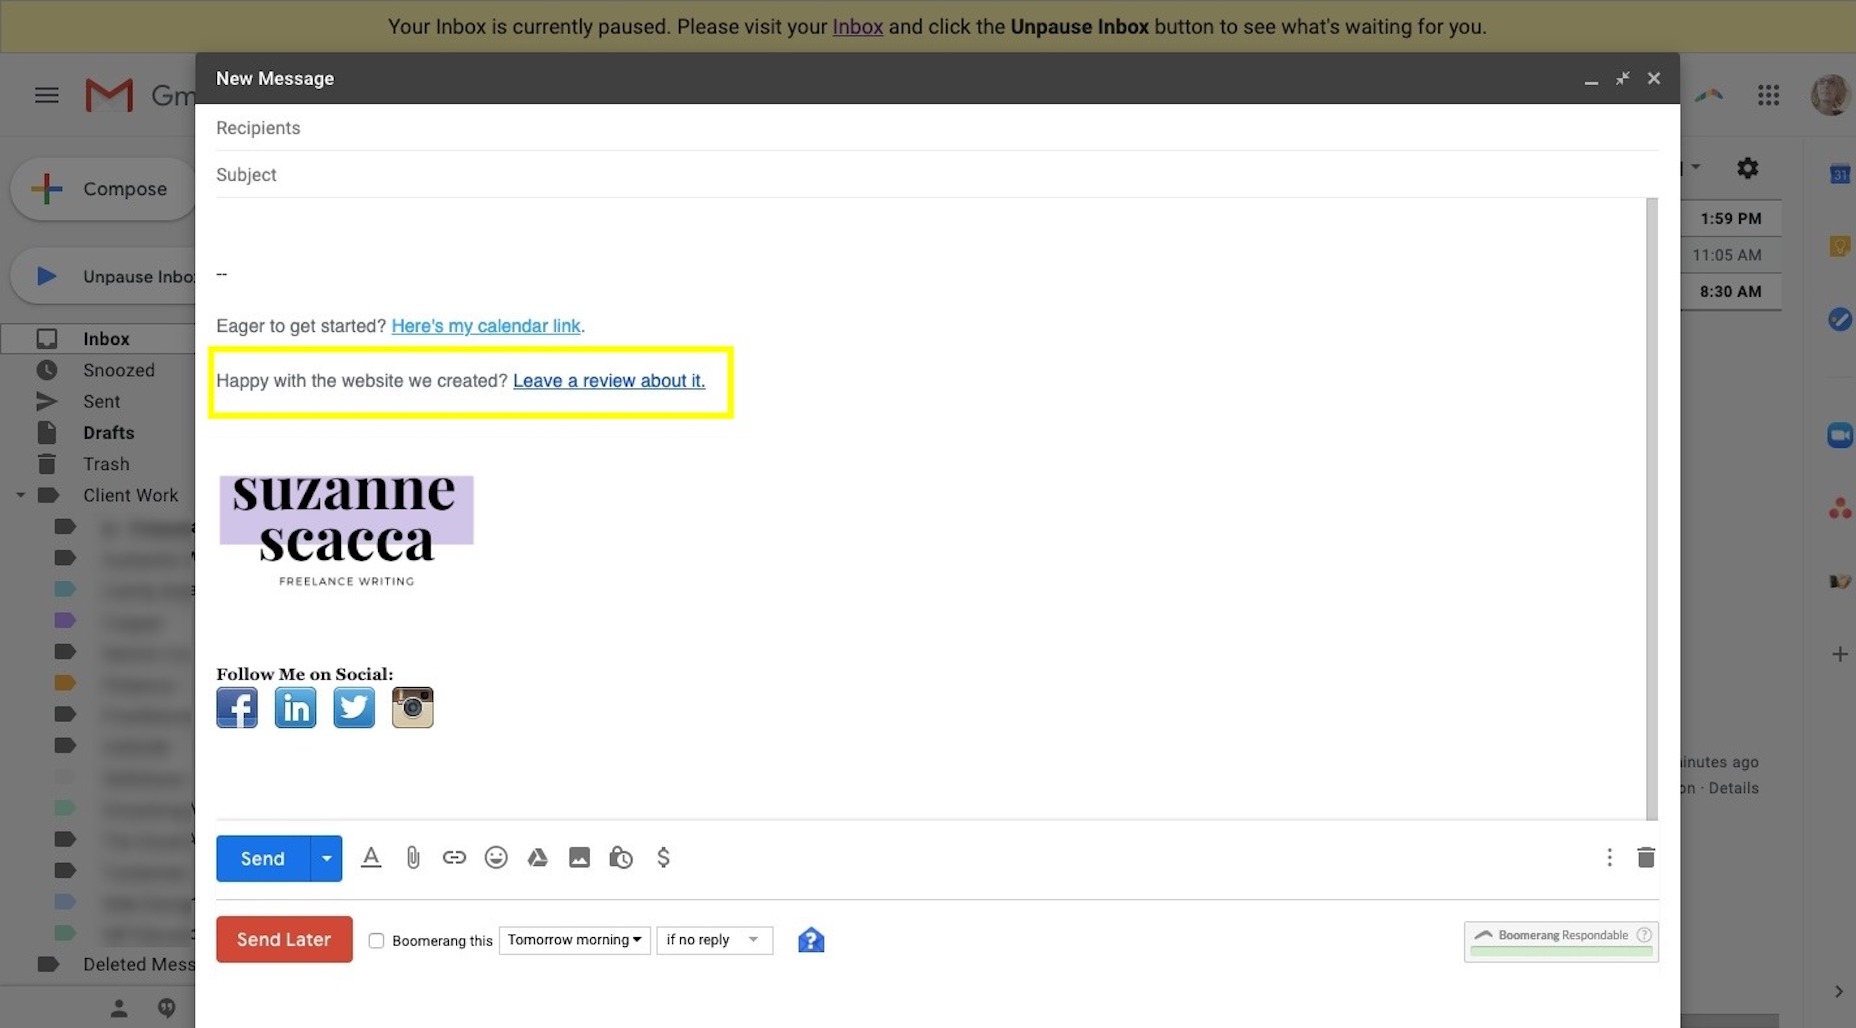
Task: Click the Instagram social icon in signature
Action: click(x=412, y=708)
